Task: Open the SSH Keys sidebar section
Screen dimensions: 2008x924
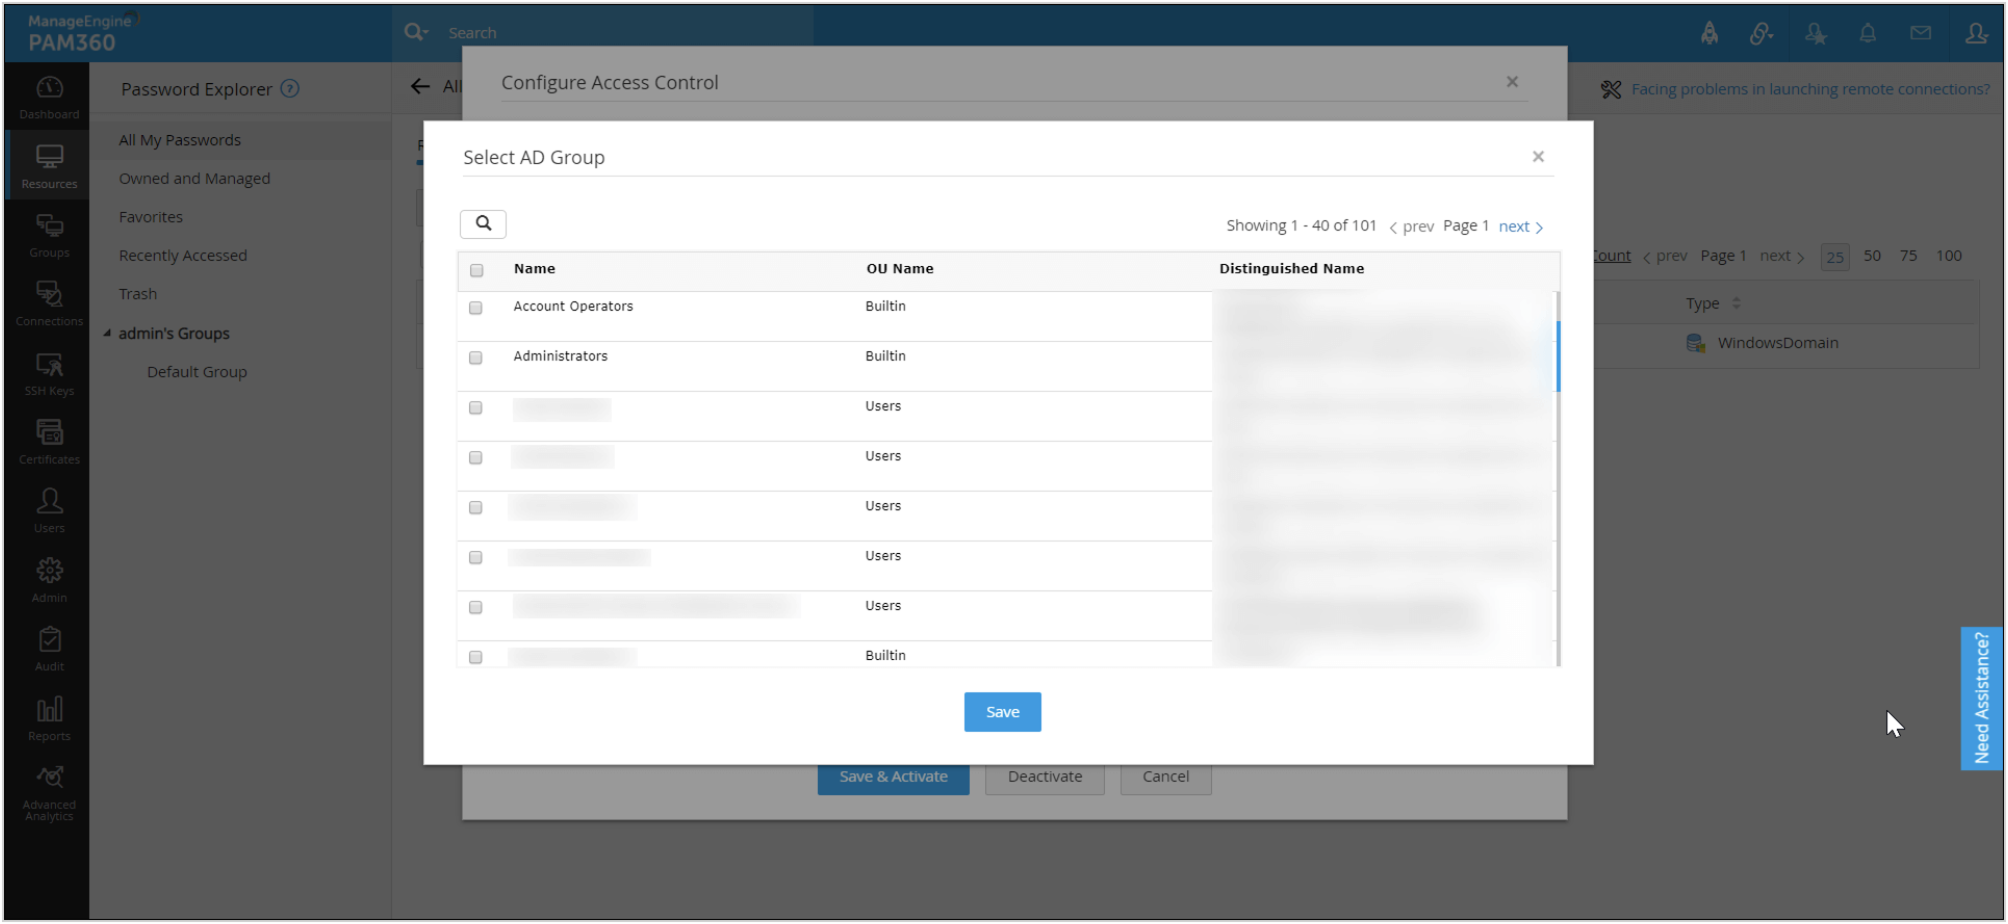Action: (49, 374)
